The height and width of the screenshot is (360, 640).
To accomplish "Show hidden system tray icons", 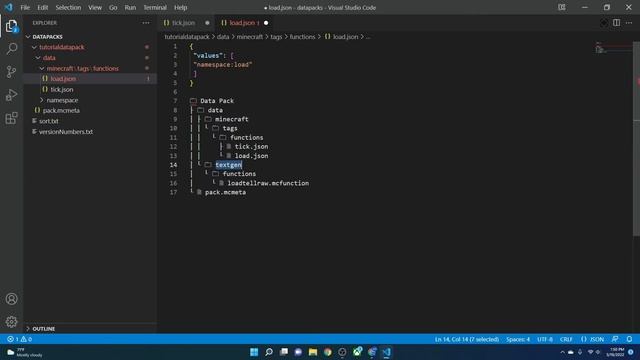I will [x=562, y=352].
